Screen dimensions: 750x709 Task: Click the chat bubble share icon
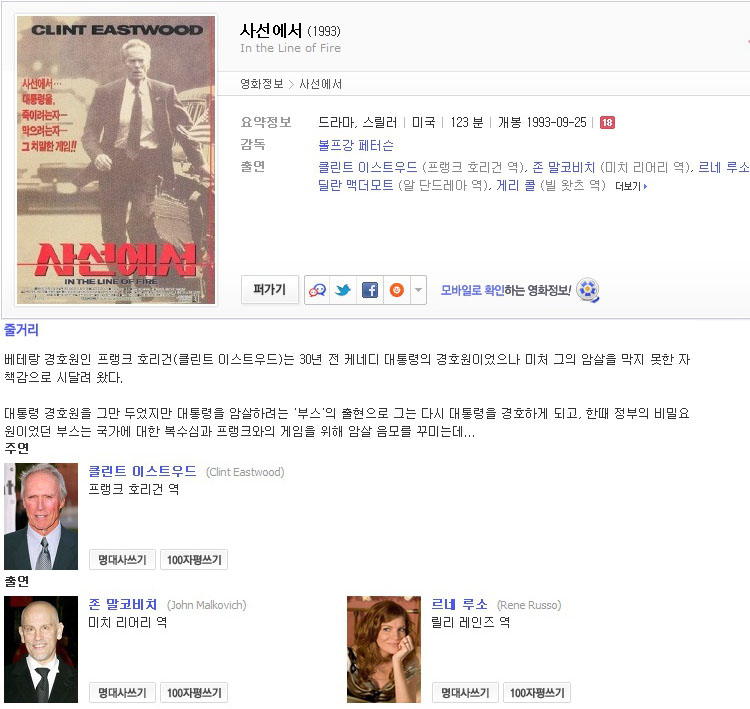pyautogui.click(x=317, y=290)
